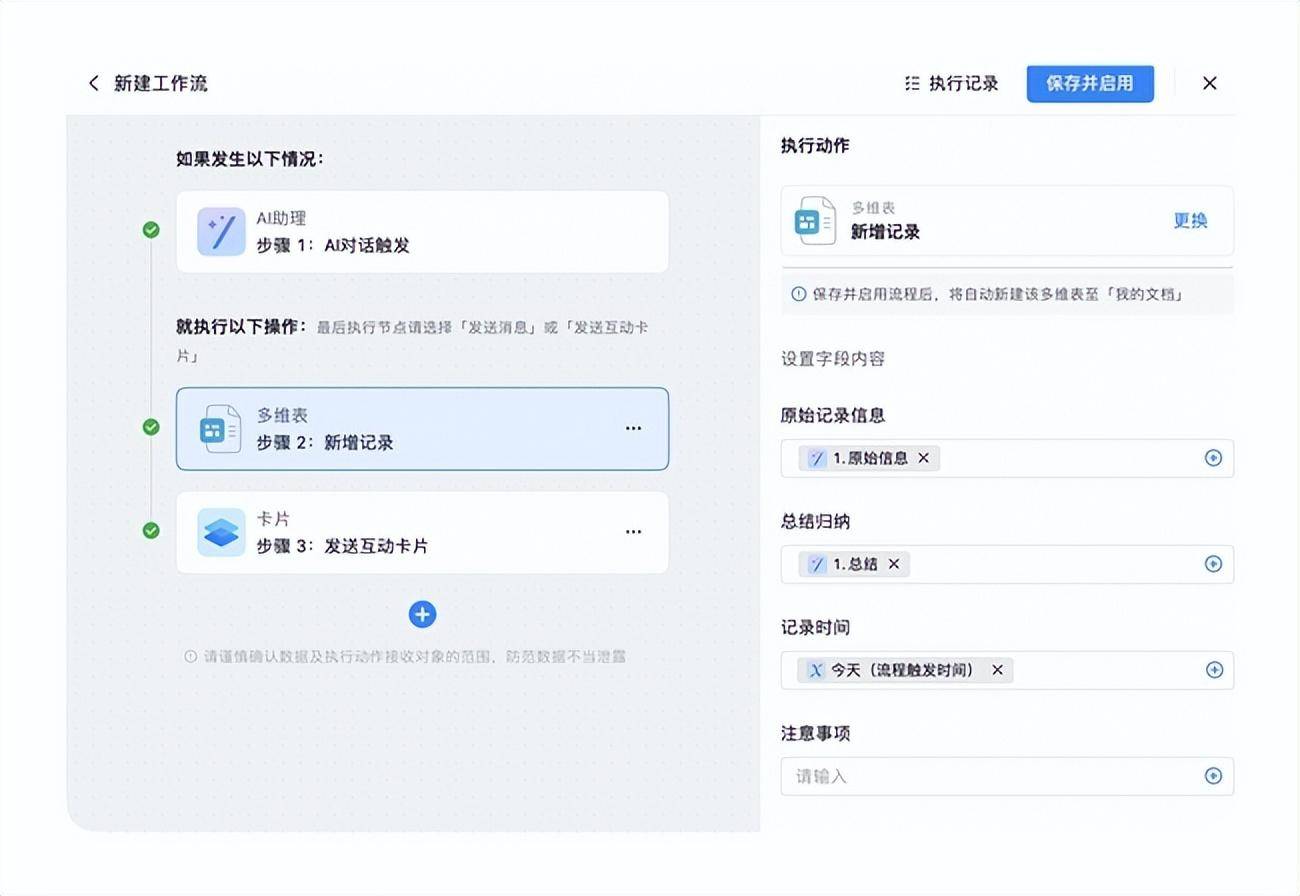Insert variable in 注意事项 field

click(x=1213, y=776)
